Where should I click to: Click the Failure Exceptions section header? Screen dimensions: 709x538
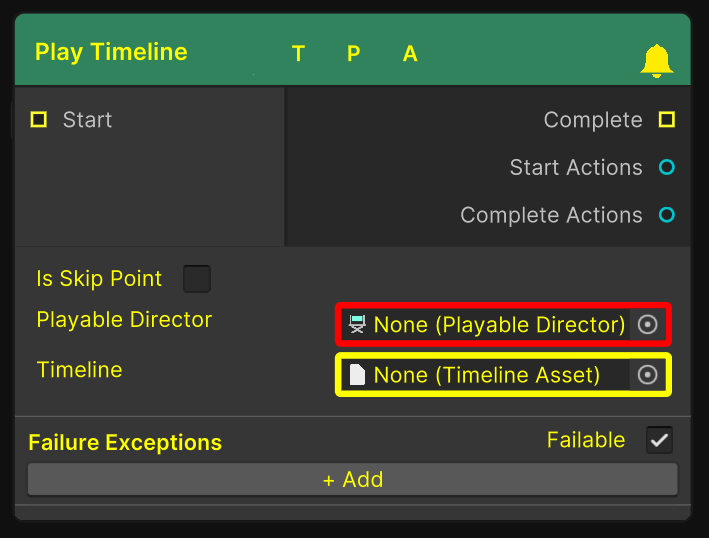click(125, 442)
